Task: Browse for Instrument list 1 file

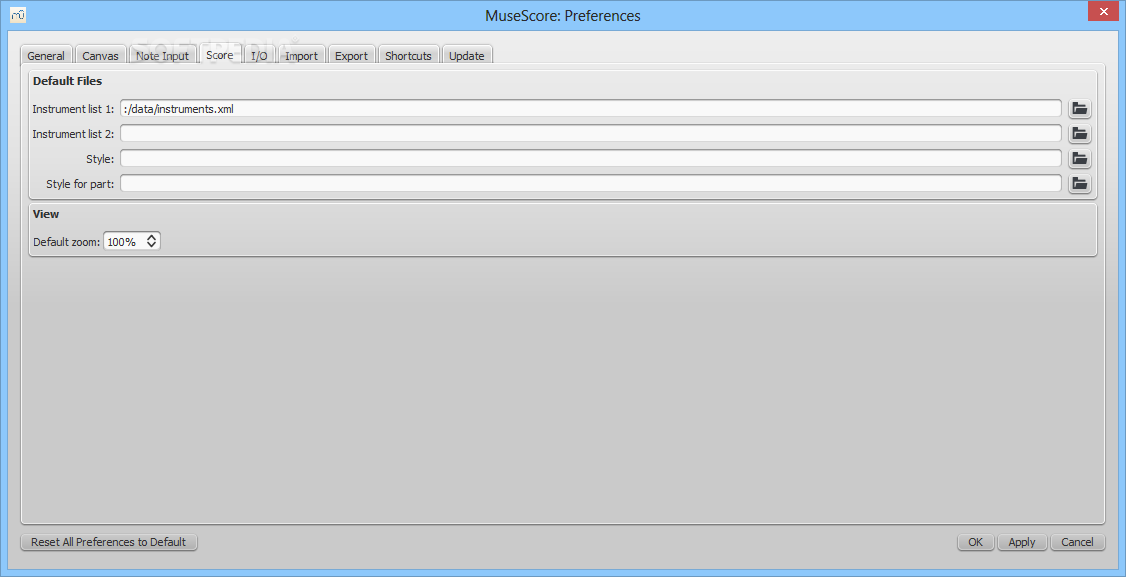Action: (1079, 109)
